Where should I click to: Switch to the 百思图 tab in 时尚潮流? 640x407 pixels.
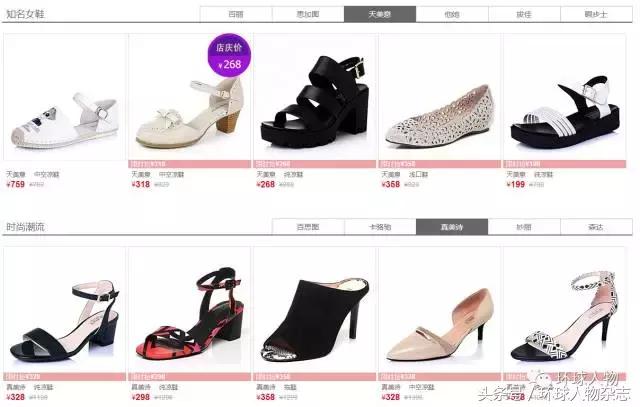[308, 227]
